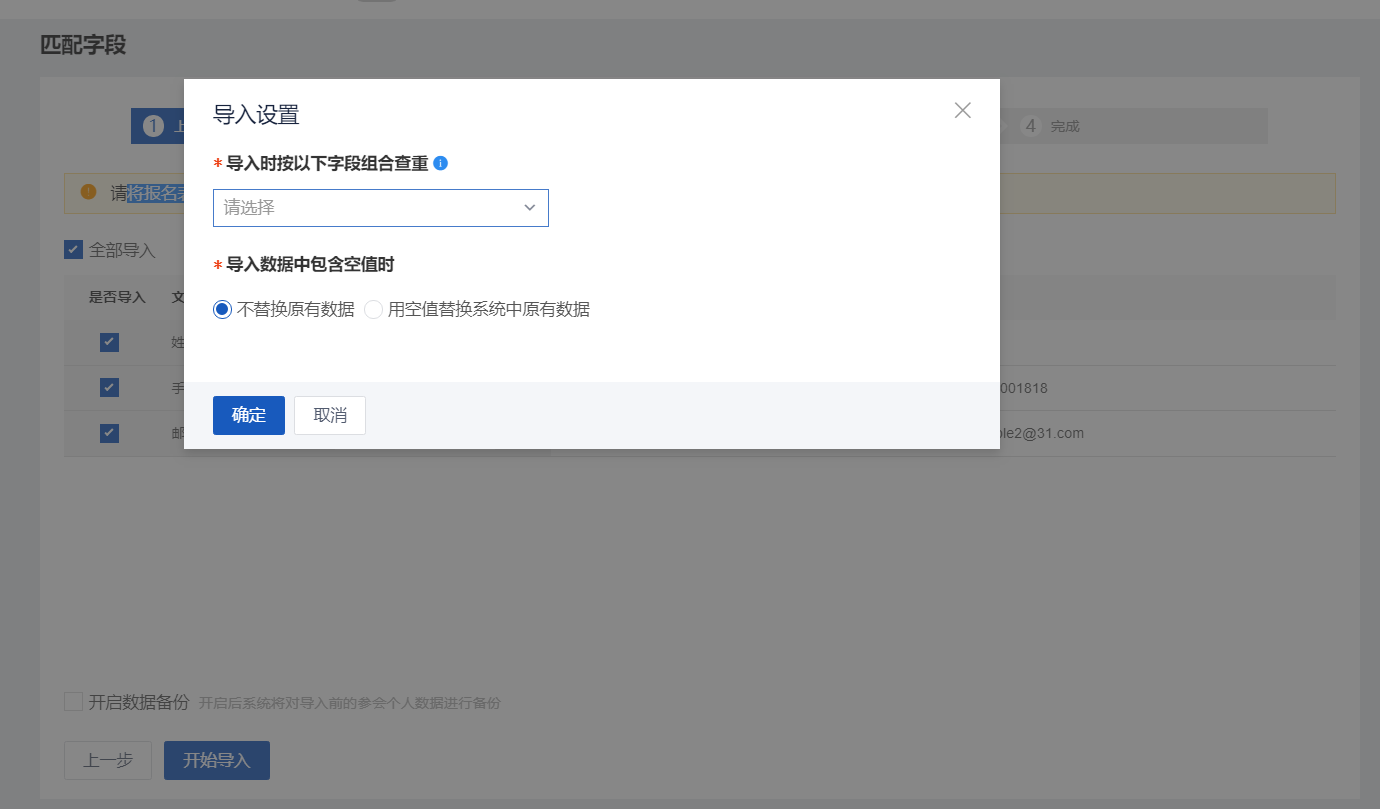Viewport: 1380px width, 809px height.
Task: Select step 4 完成 in the progress bar
Action: pos(1050,126)
